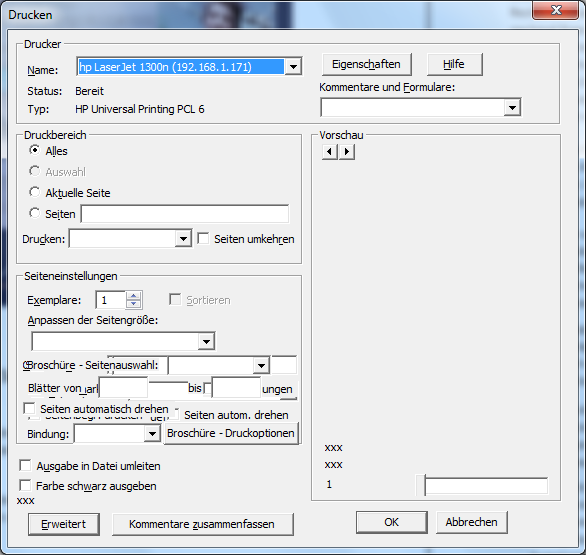Click the Hilfe button
The width and height of the screenshot is (586, 555).
(454, 64)
